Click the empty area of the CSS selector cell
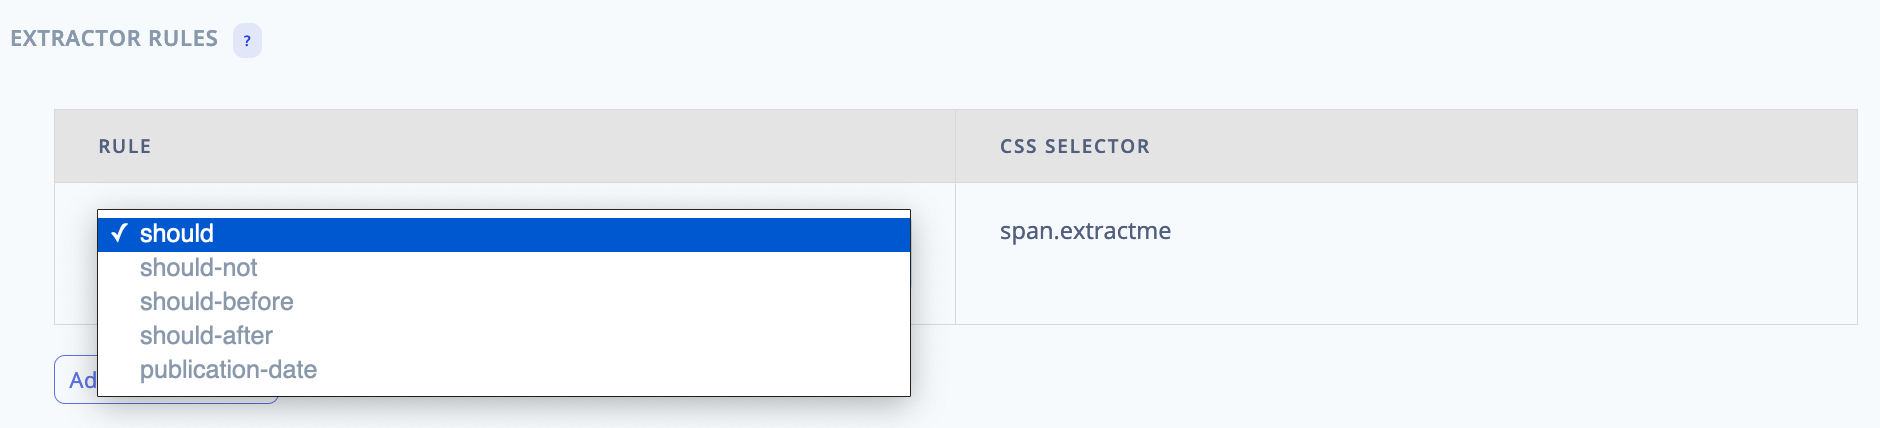 (x=1500, y=285)
